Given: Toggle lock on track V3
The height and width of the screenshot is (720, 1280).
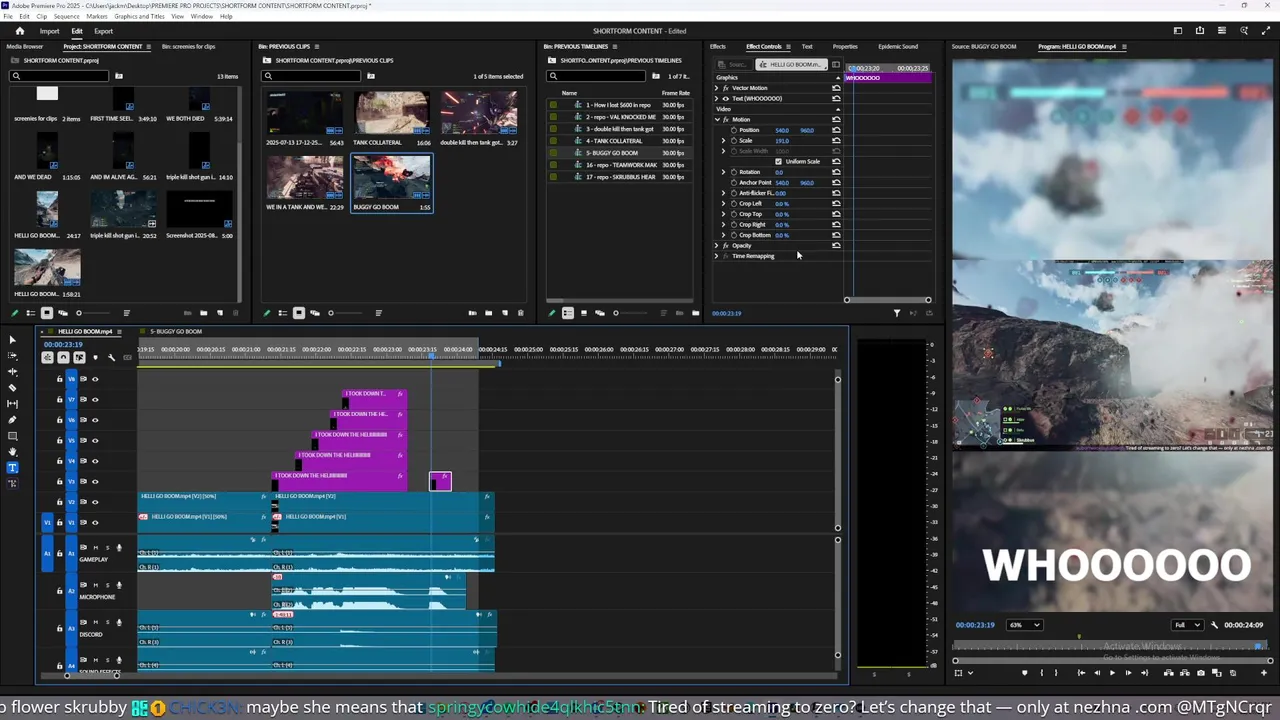Looking at the screenshot, I should pos(59,481).
